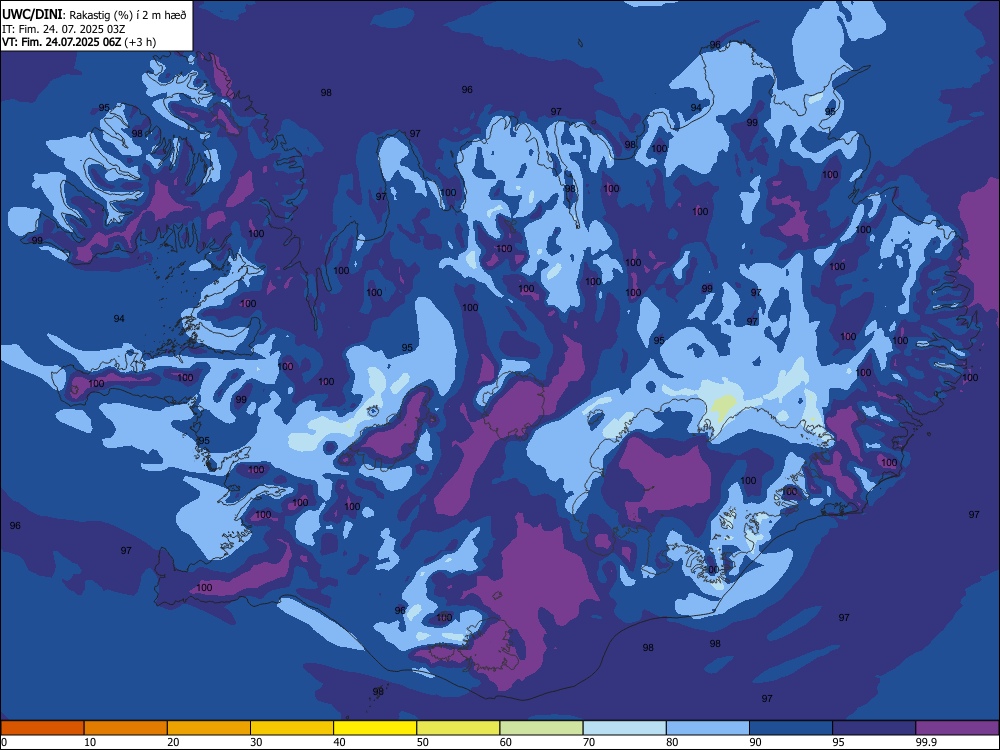Image resolution: width=1000 pixels, height=750 pixels.
Task: Pick the pale blue 70–80 legend swatch
Action: point(624,728)
